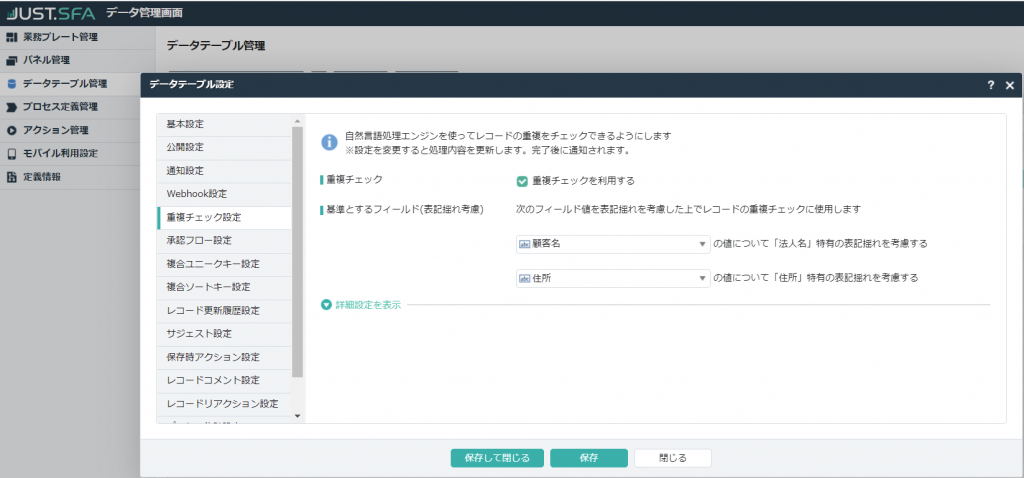The height and width of the screenshot is (478, 1024).
Task: Click the blue information icon
Action: click(328, 142)
